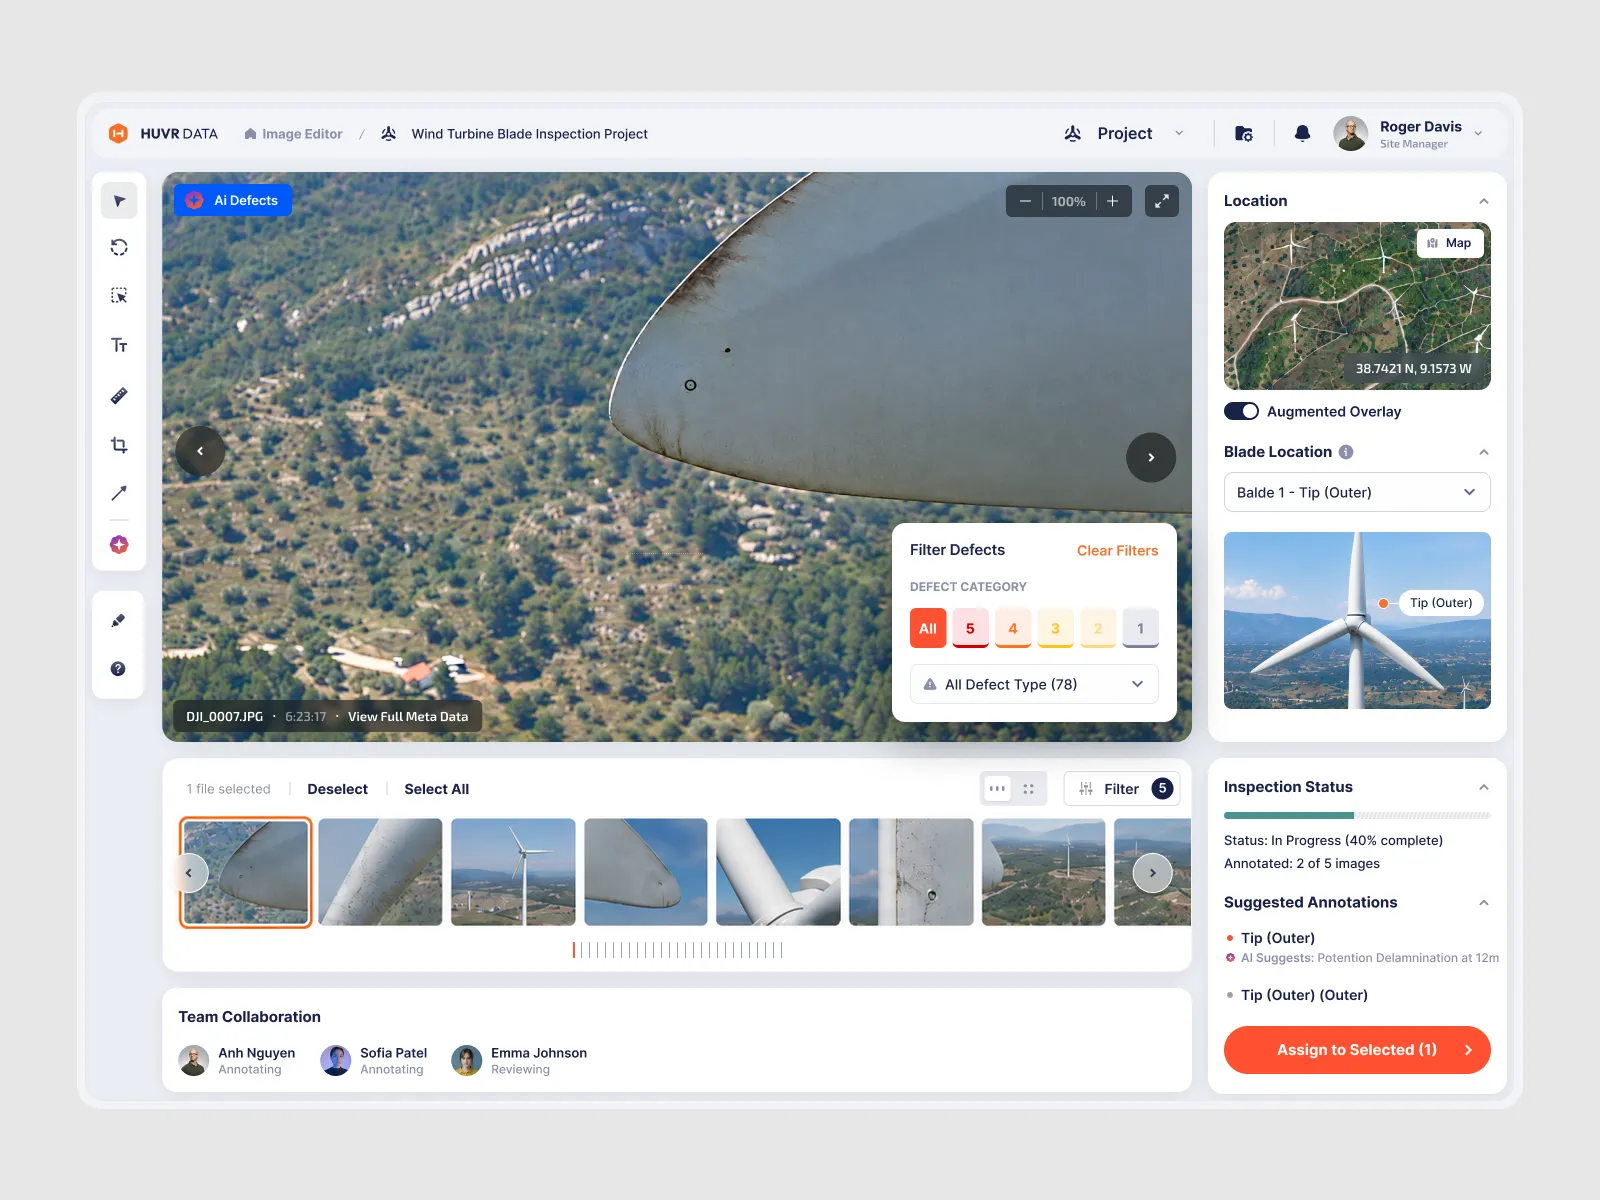
Task: Filter defects by category 5
Action: [x=970, y=628]
